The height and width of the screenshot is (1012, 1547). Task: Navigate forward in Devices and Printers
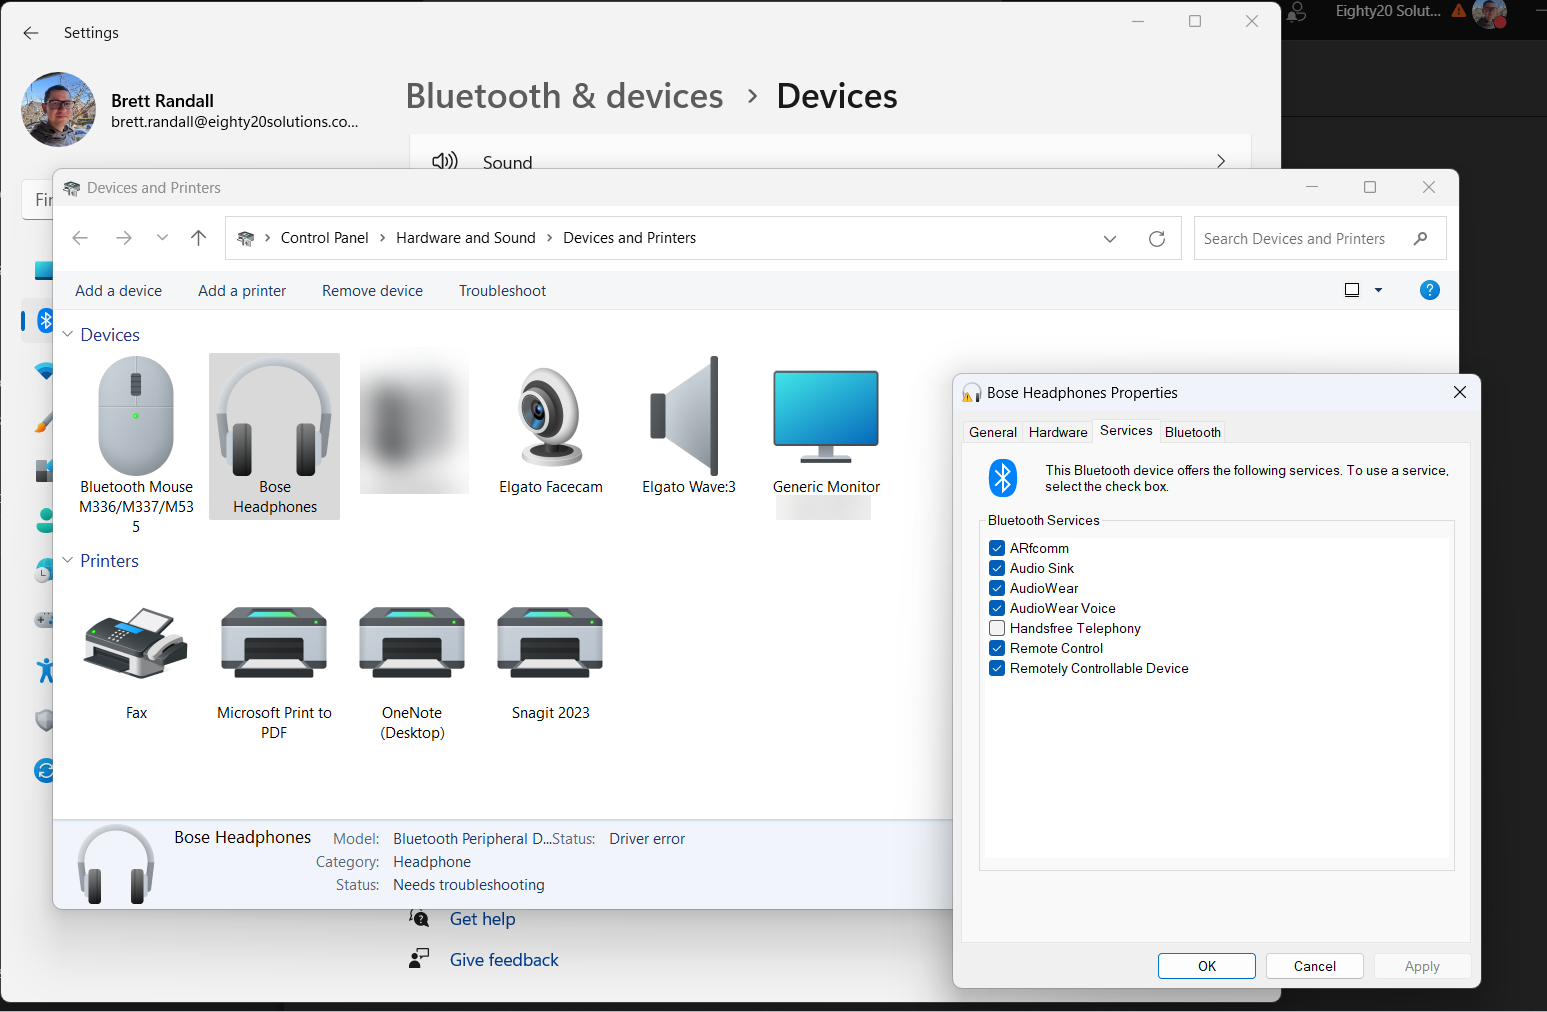pos(124,238)
